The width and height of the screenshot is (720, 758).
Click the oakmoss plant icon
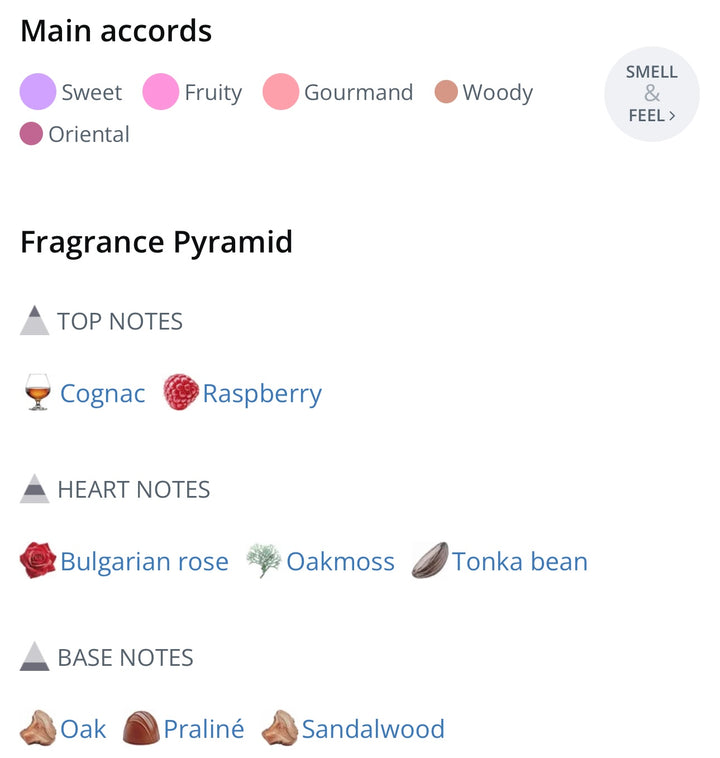click(263, 561)
